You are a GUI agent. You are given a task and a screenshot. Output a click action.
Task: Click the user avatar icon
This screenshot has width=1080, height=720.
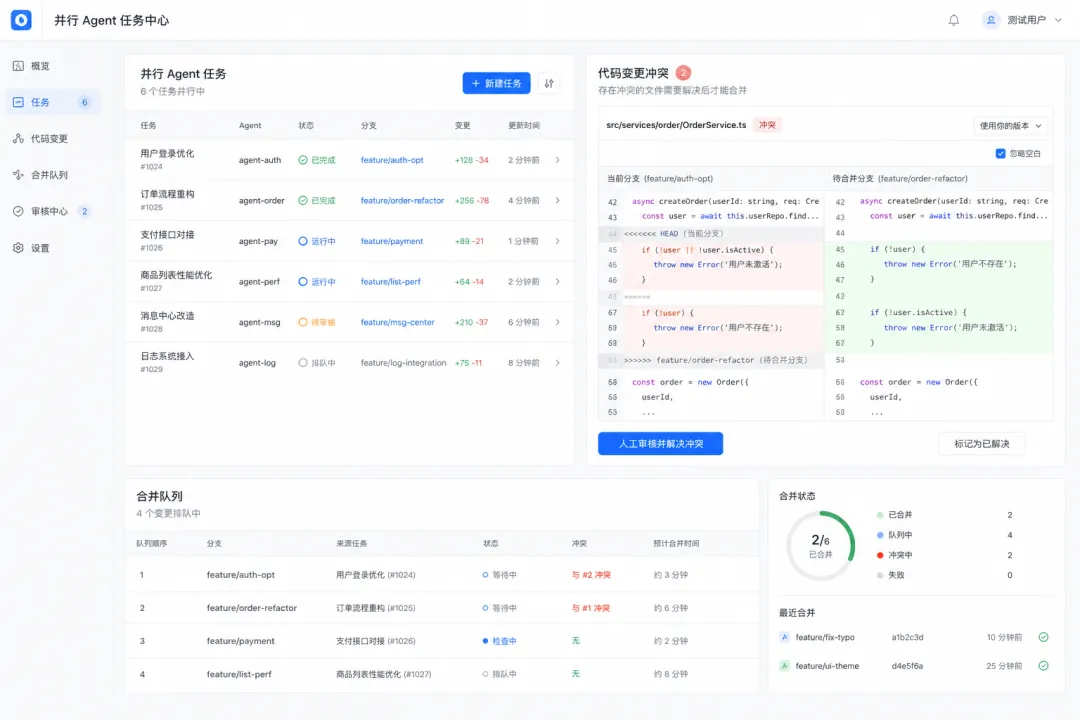point(990,20)
